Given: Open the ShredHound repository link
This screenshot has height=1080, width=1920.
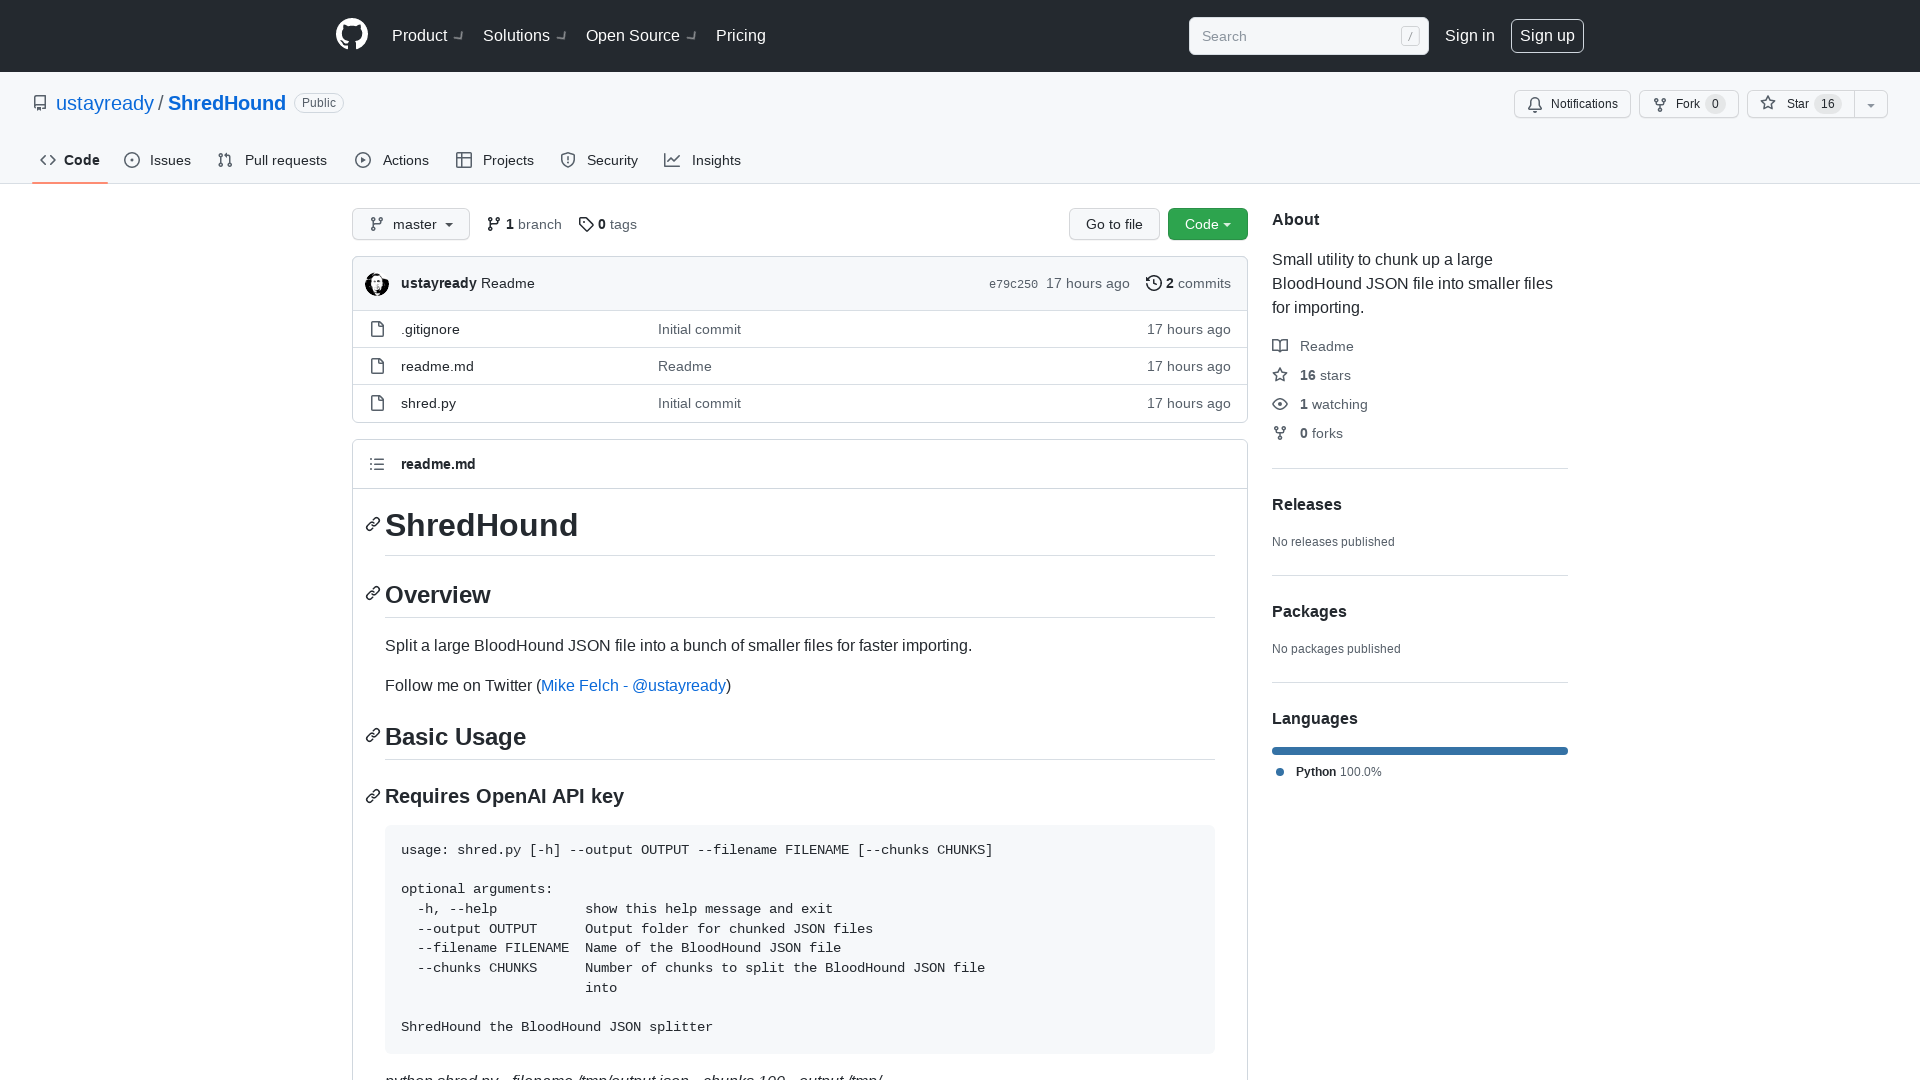Looking at the screenshot, I should click(227, 103).
